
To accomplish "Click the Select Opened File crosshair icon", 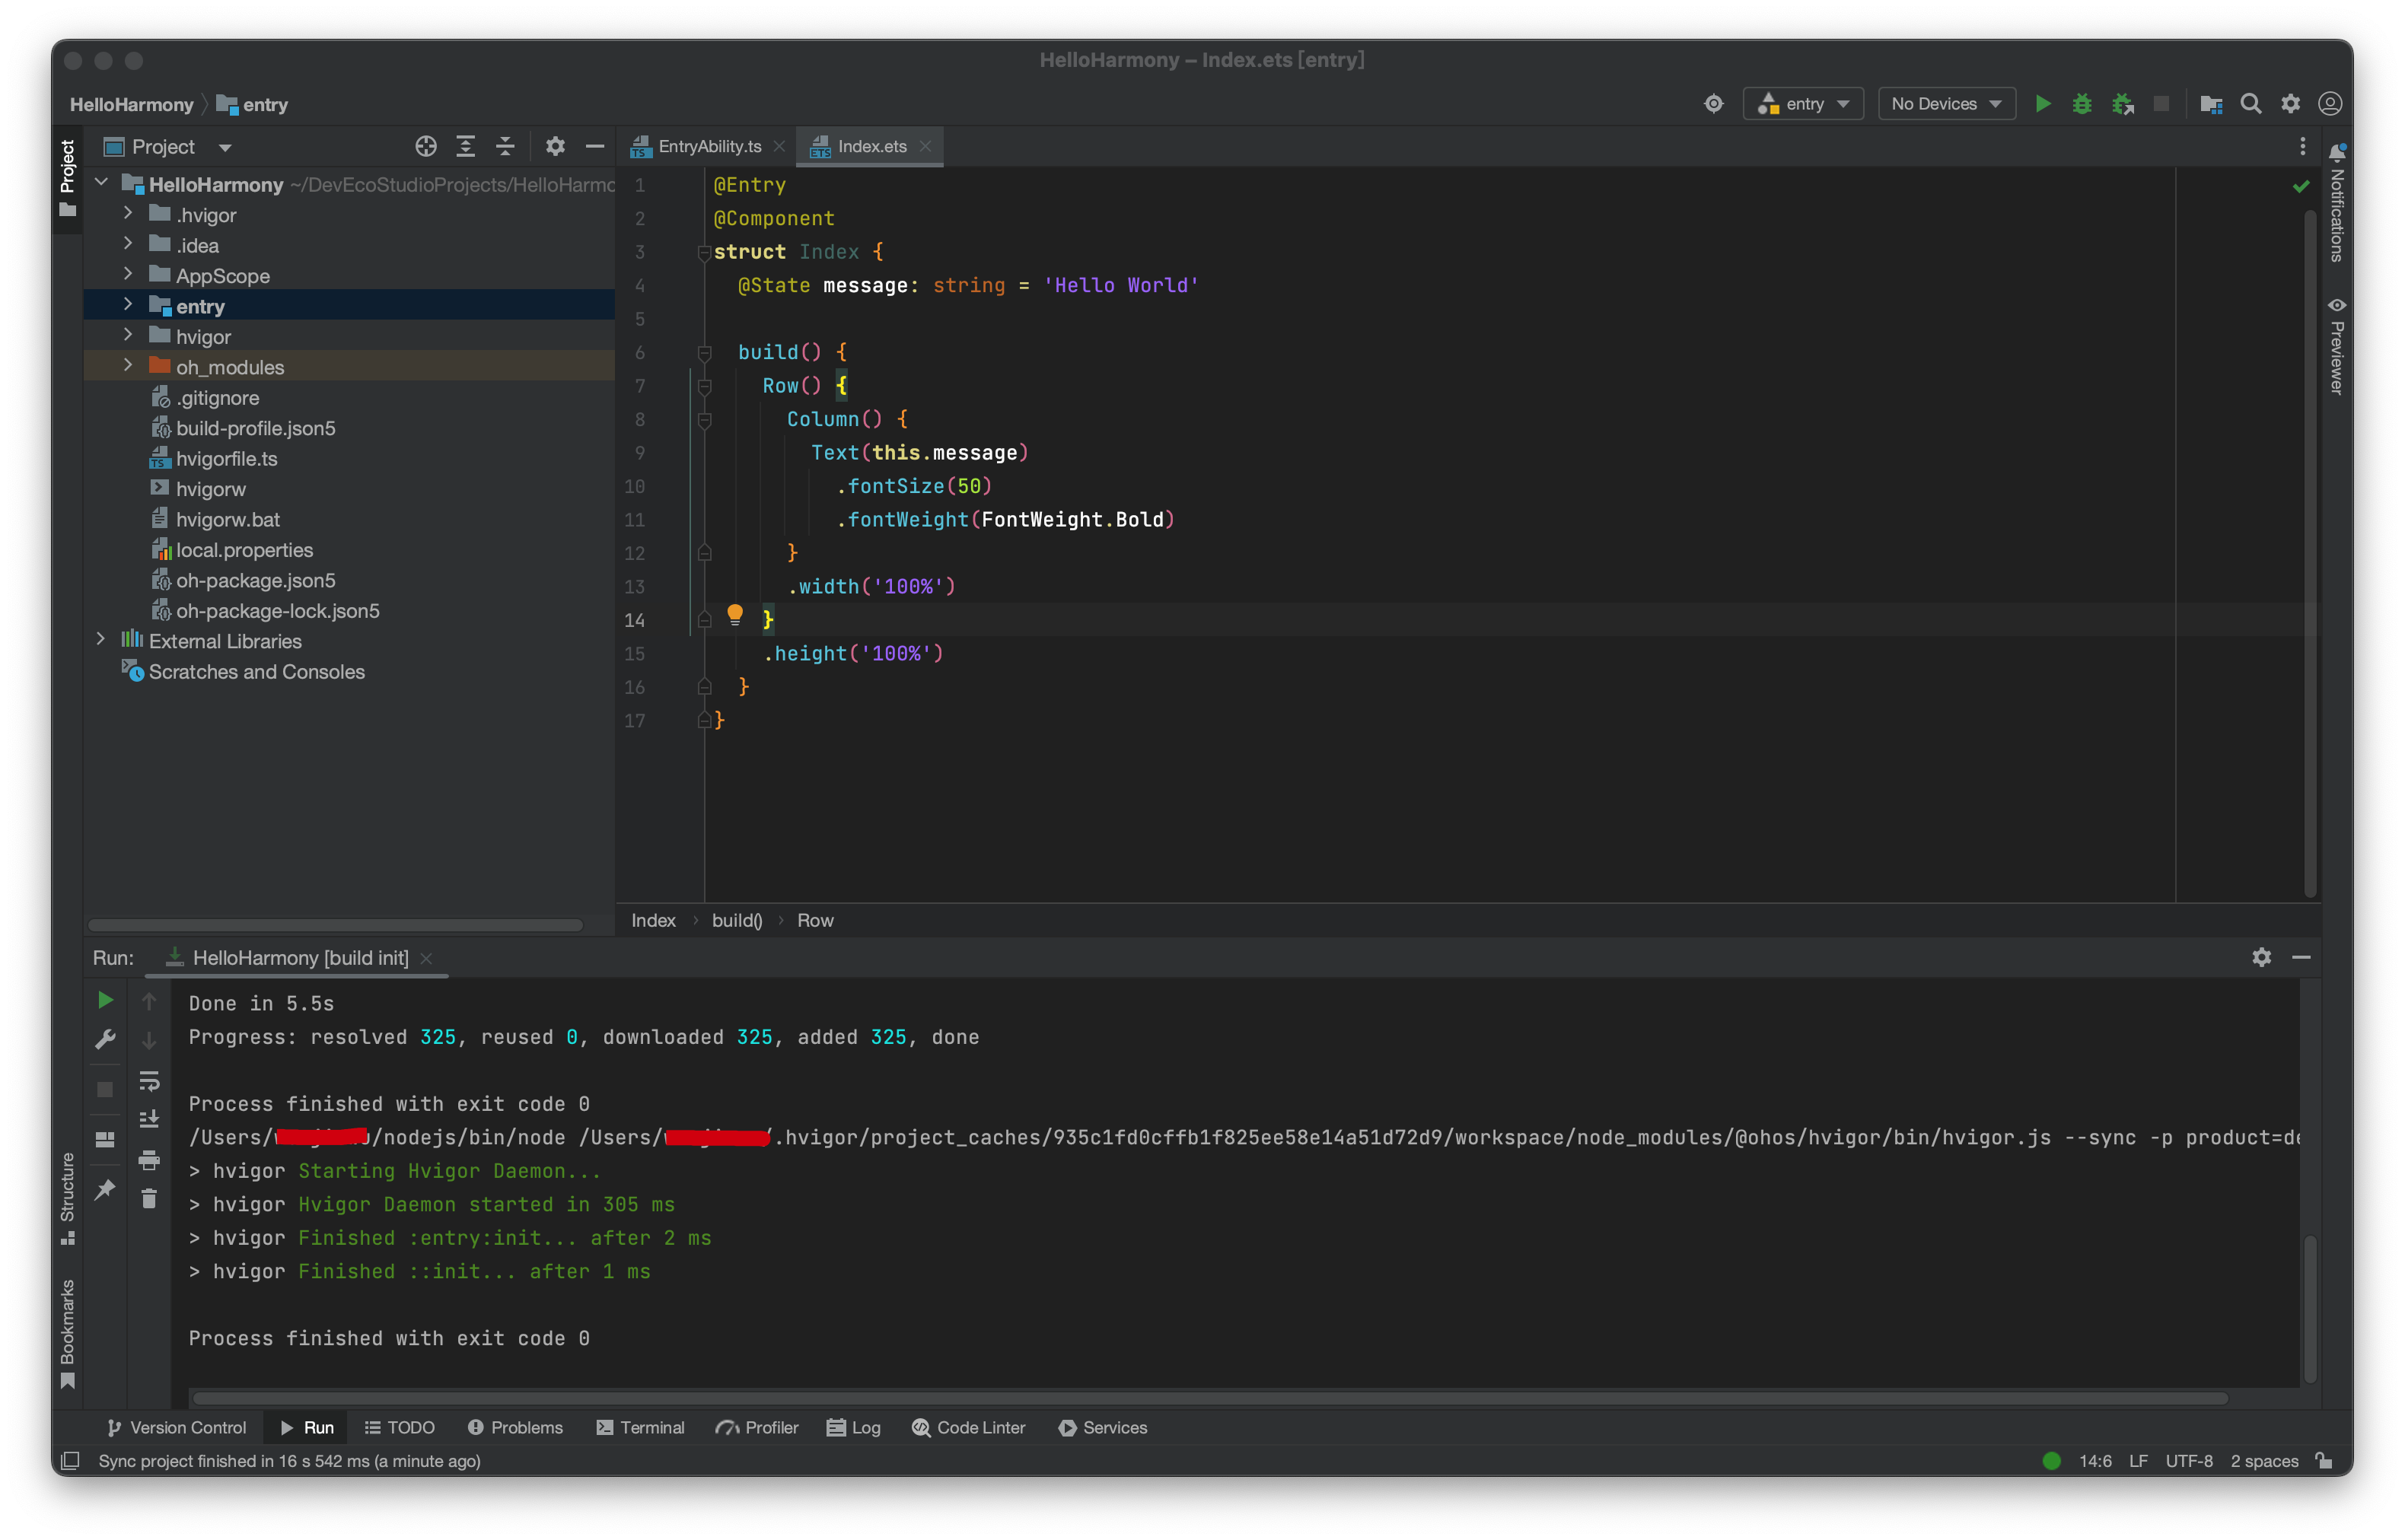I will (x=426, y=147).
